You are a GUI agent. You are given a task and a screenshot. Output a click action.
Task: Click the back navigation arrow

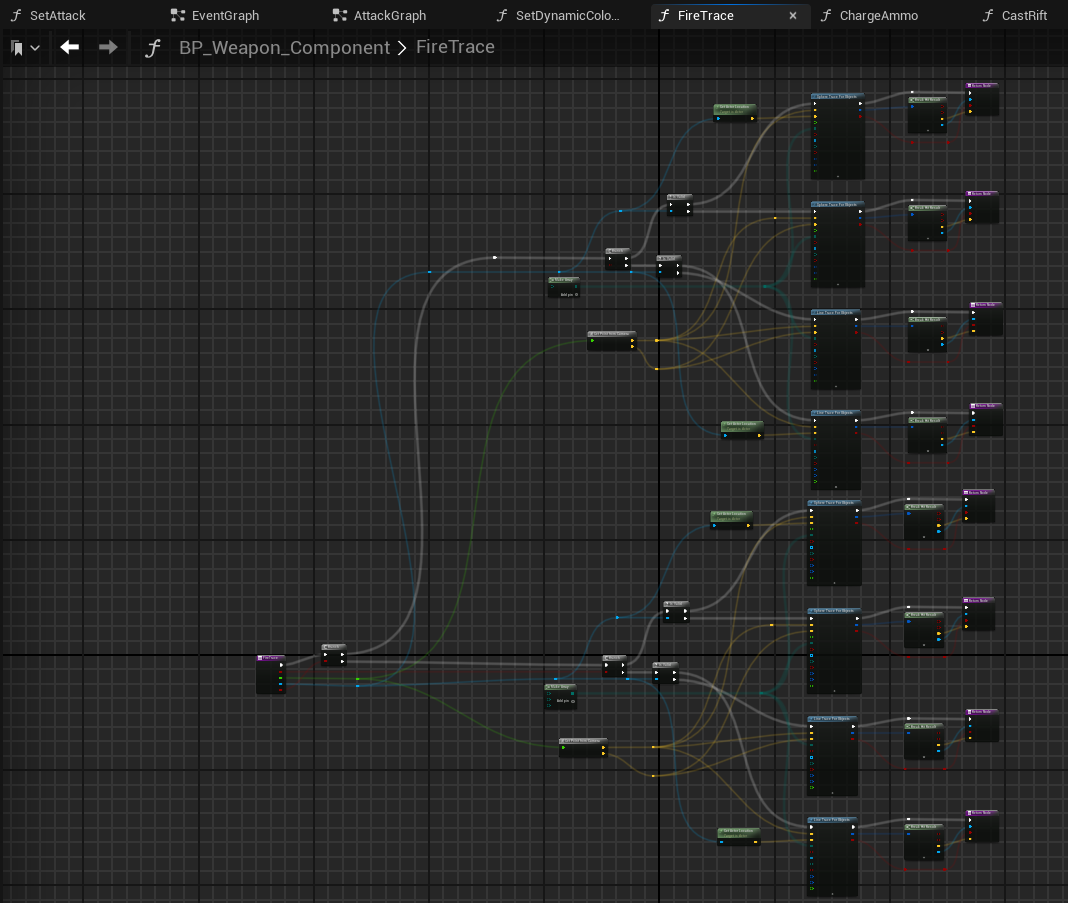[x=69, y=47]
